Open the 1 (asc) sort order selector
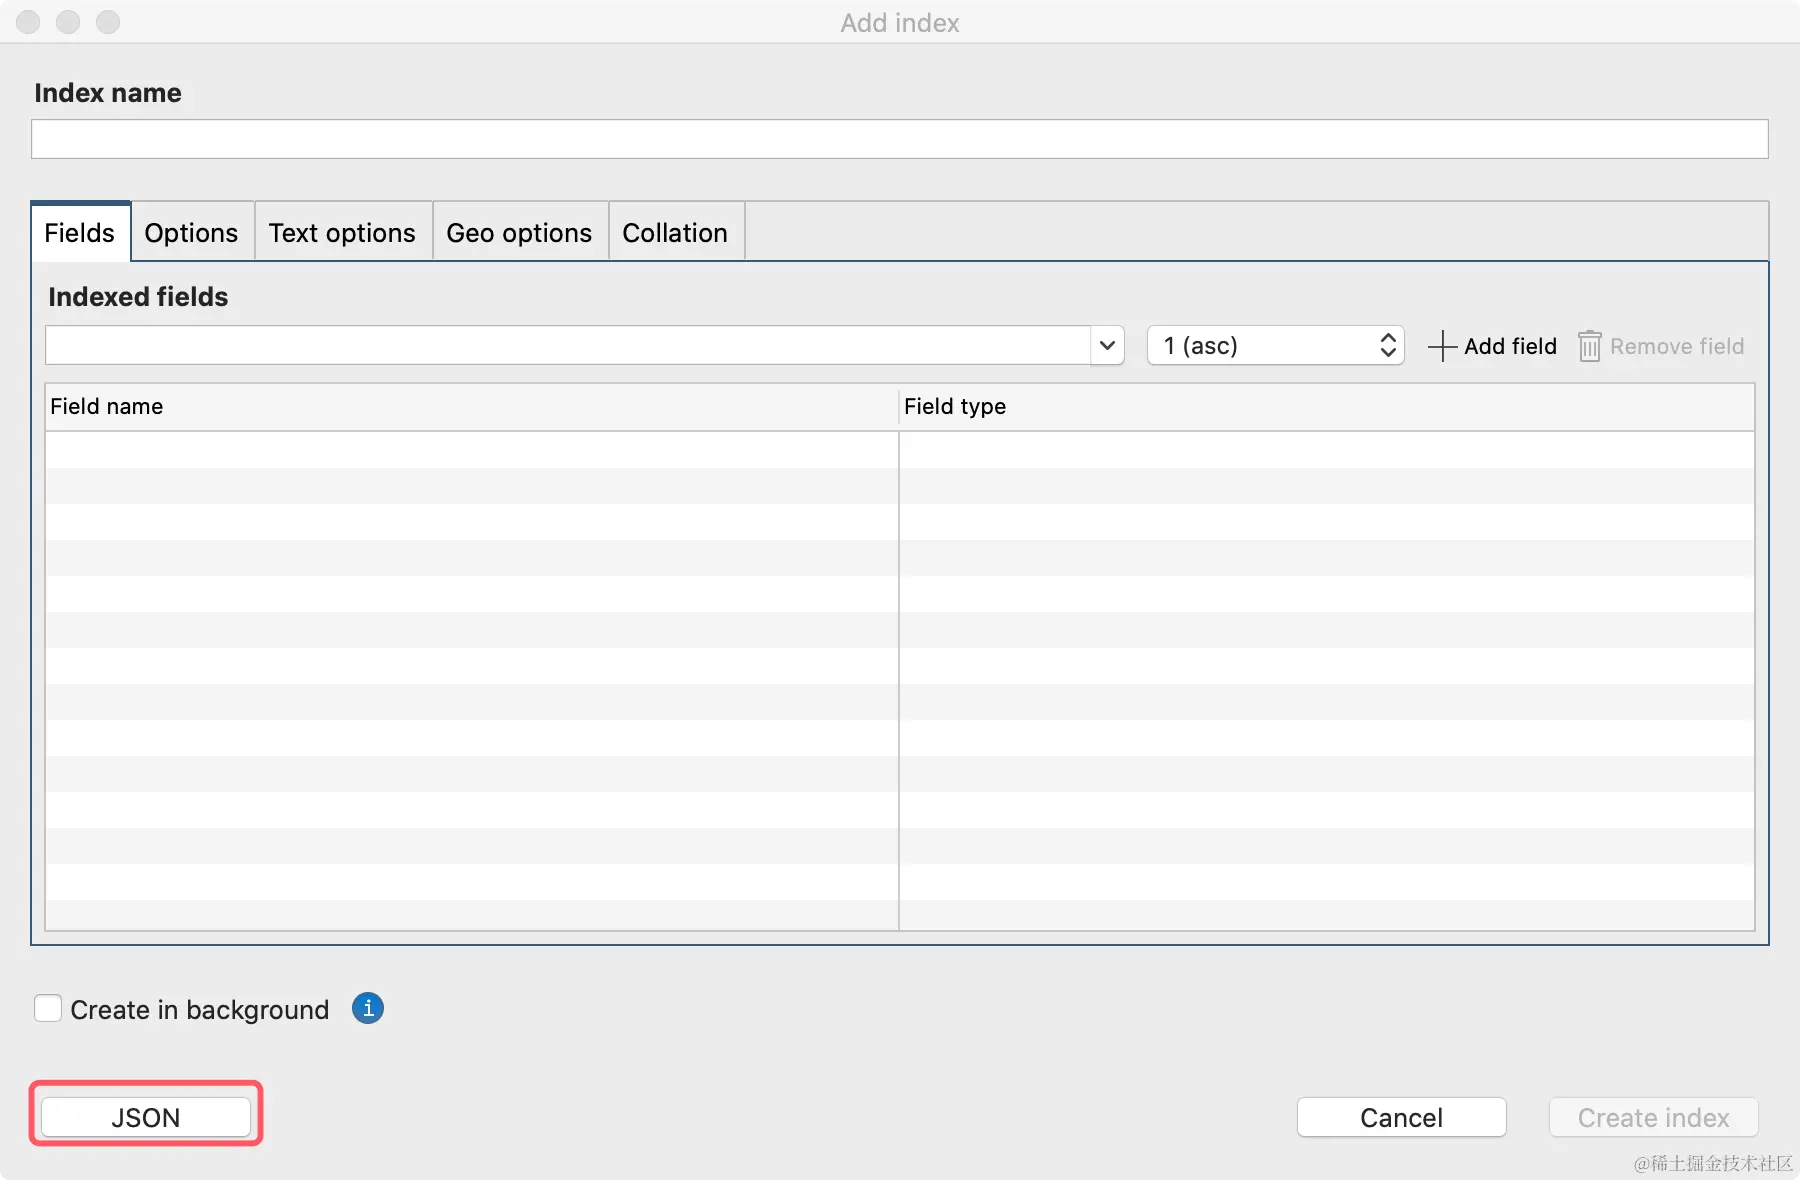1800x1180 pixels. [1275, 346]
